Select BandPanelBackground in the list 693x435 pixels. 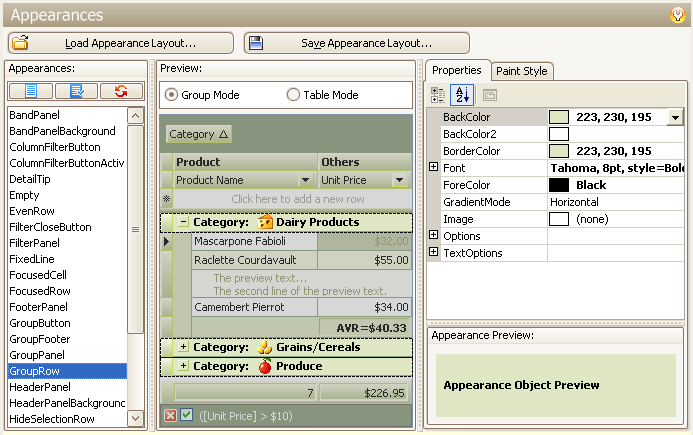pos(67,131)
